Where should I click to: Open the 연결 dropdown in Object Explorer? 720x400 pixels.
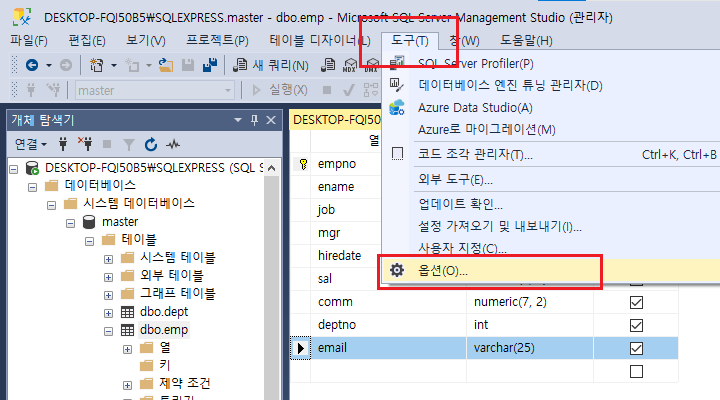point(31,145)
